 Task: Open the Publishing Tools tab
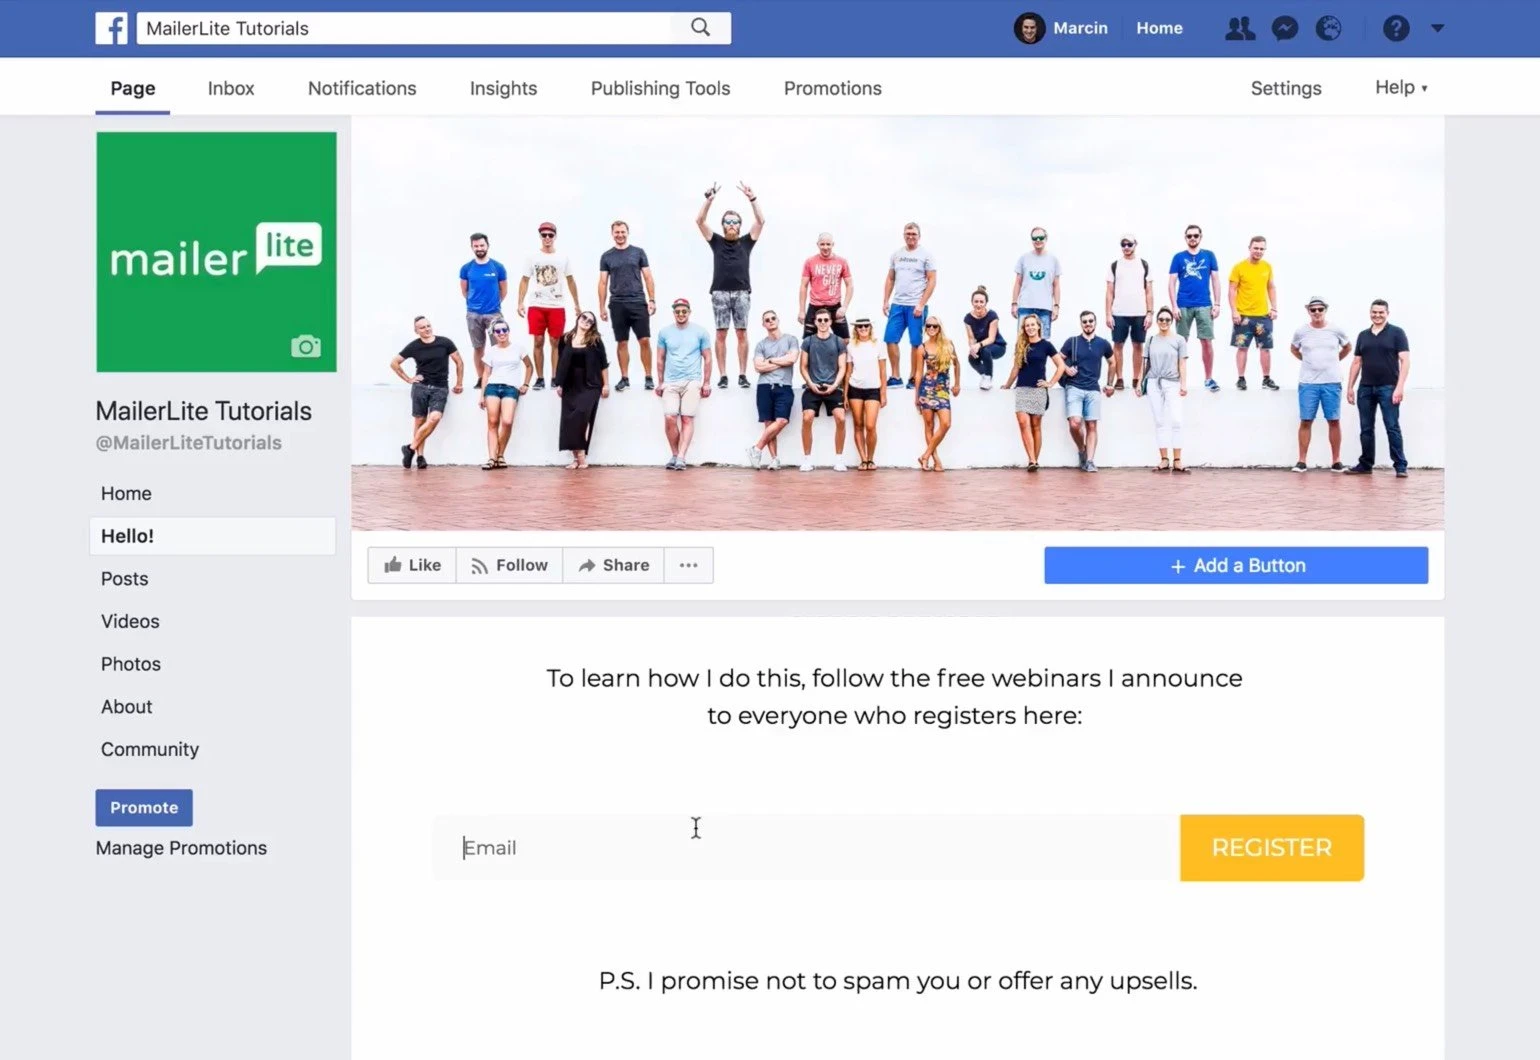(660, 88)
